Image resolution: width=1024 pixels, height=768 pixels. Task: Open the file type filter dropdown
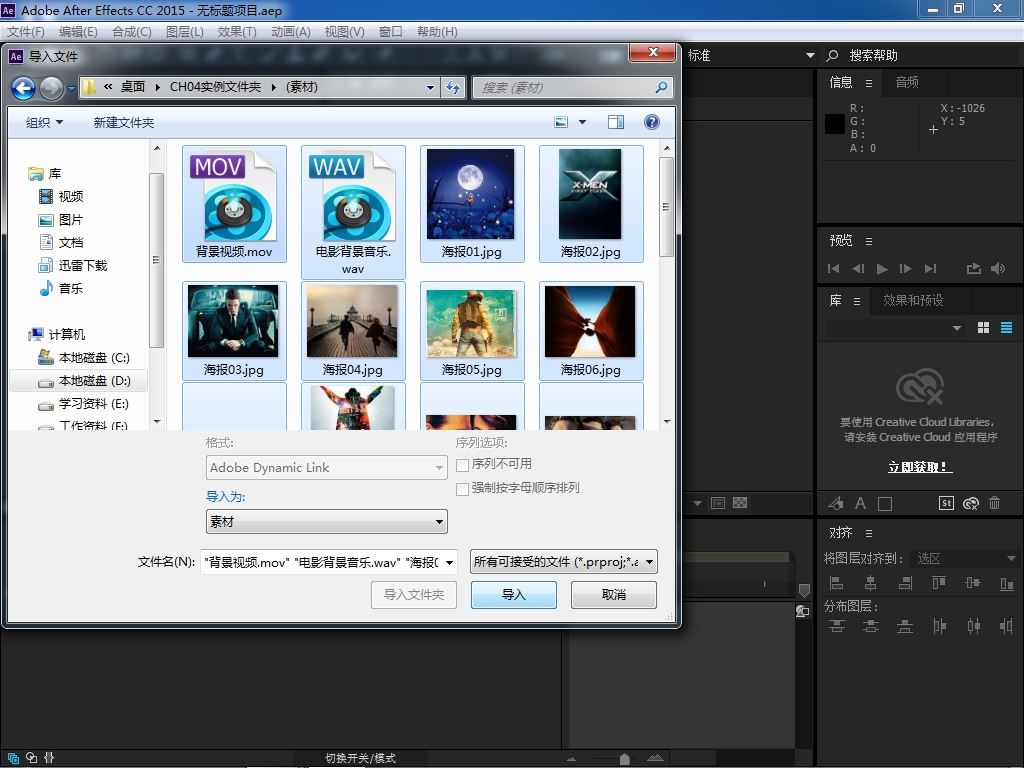pos(564,562)
